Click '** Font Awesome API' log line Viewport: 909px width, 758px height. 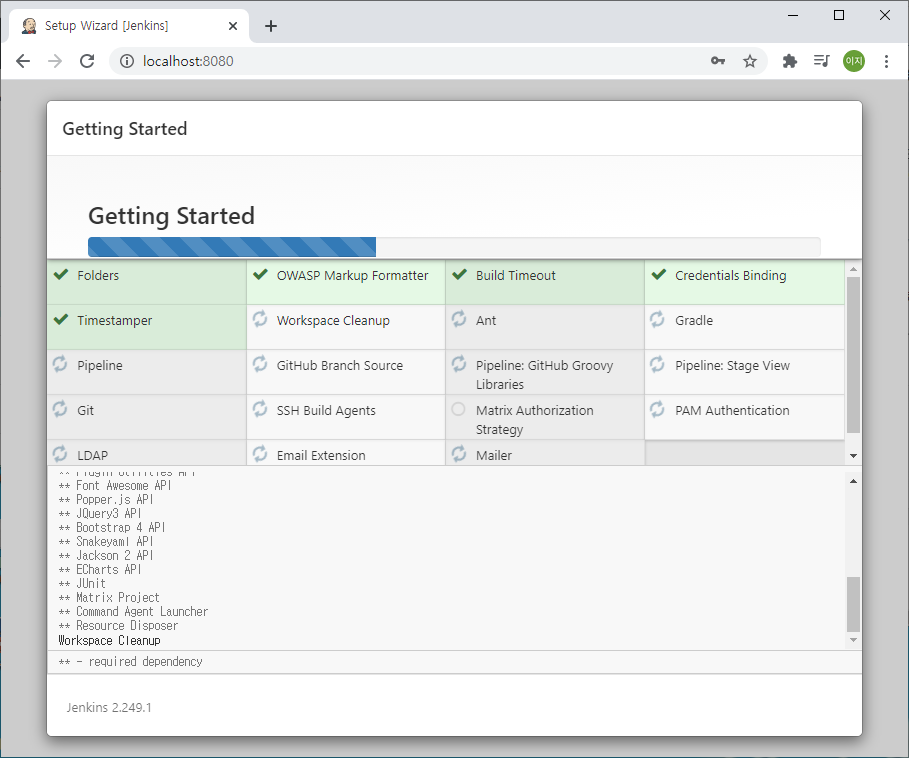pyautogui.click(x=115, y=486)
